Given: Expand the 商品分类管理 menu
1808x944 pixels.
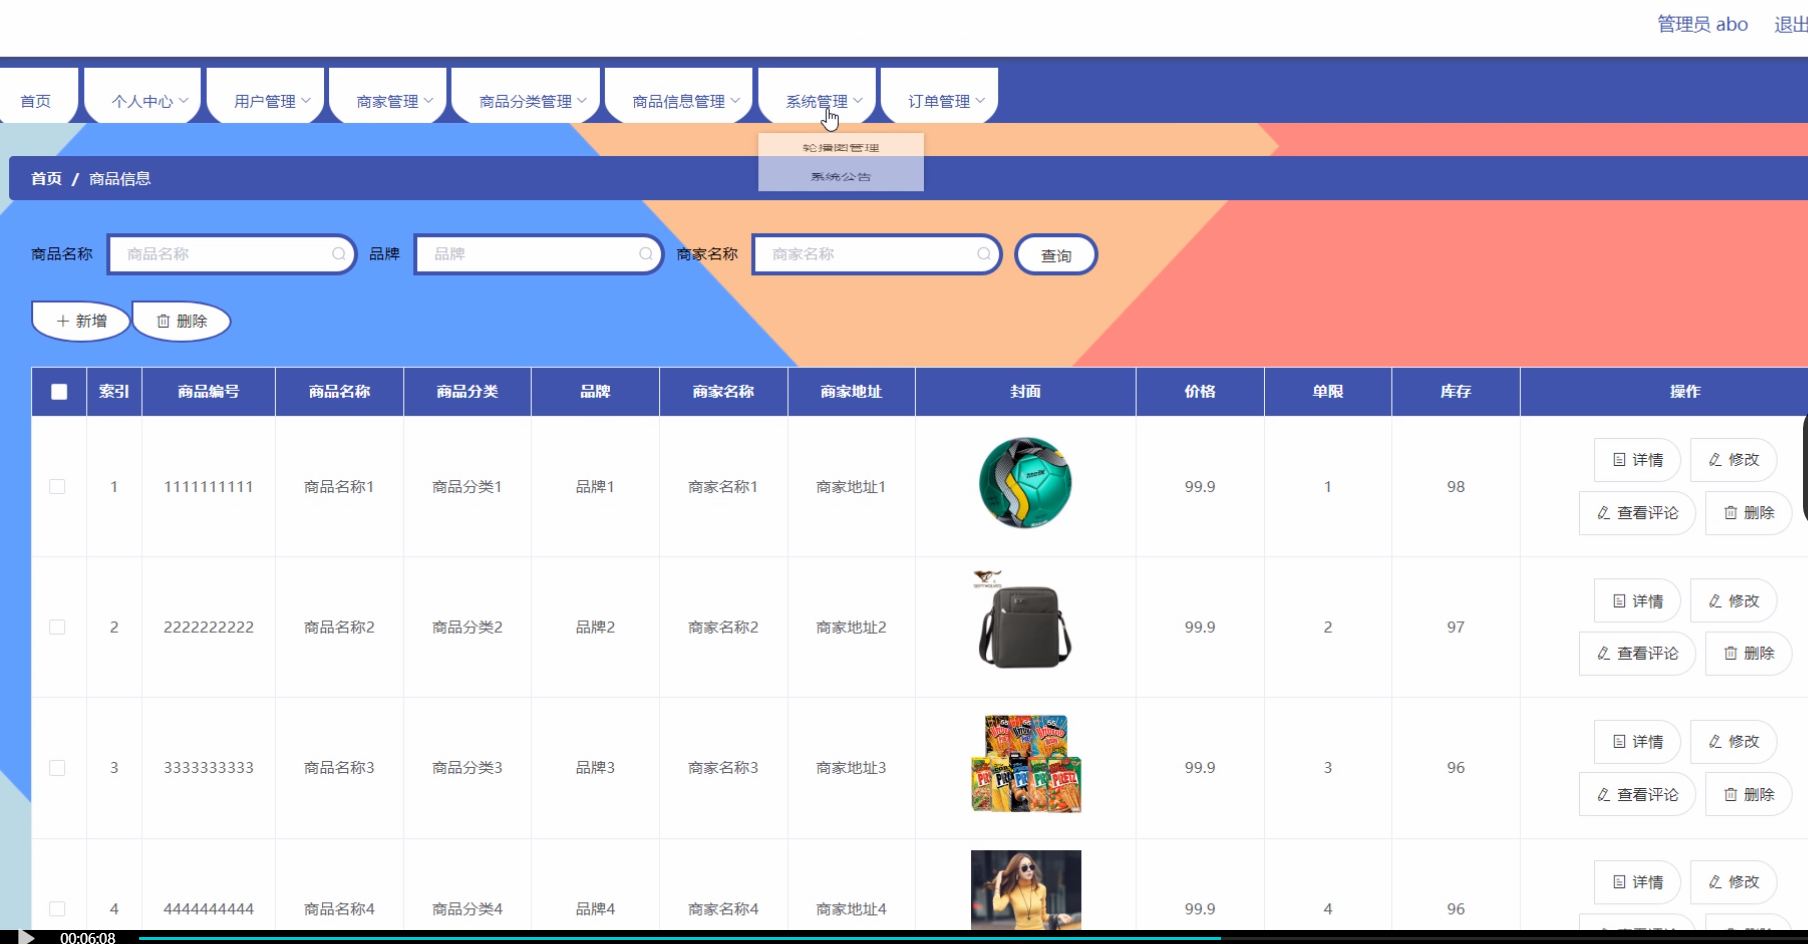Looking at the screenshot, I should coord(527,96).
